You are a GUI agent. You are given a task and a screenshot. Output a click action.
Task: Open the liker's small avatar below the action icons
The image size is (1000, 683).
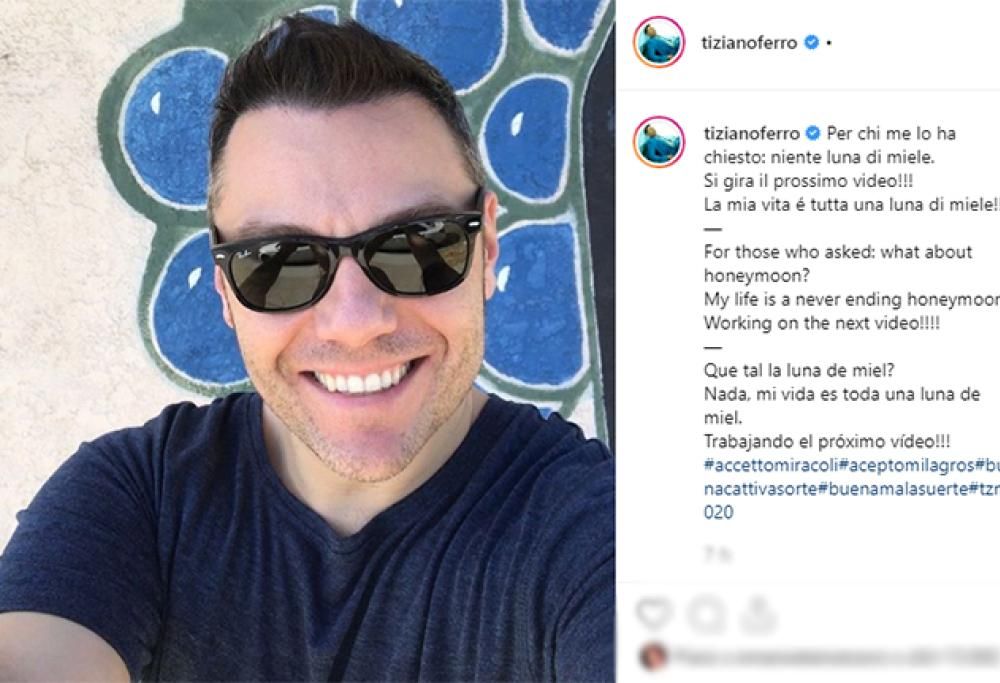coord(652,657)
